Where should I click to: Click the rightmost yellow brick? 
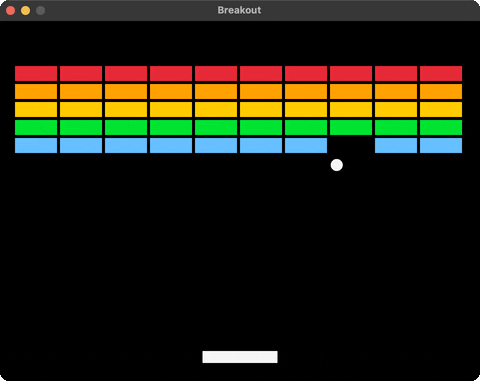441,109
